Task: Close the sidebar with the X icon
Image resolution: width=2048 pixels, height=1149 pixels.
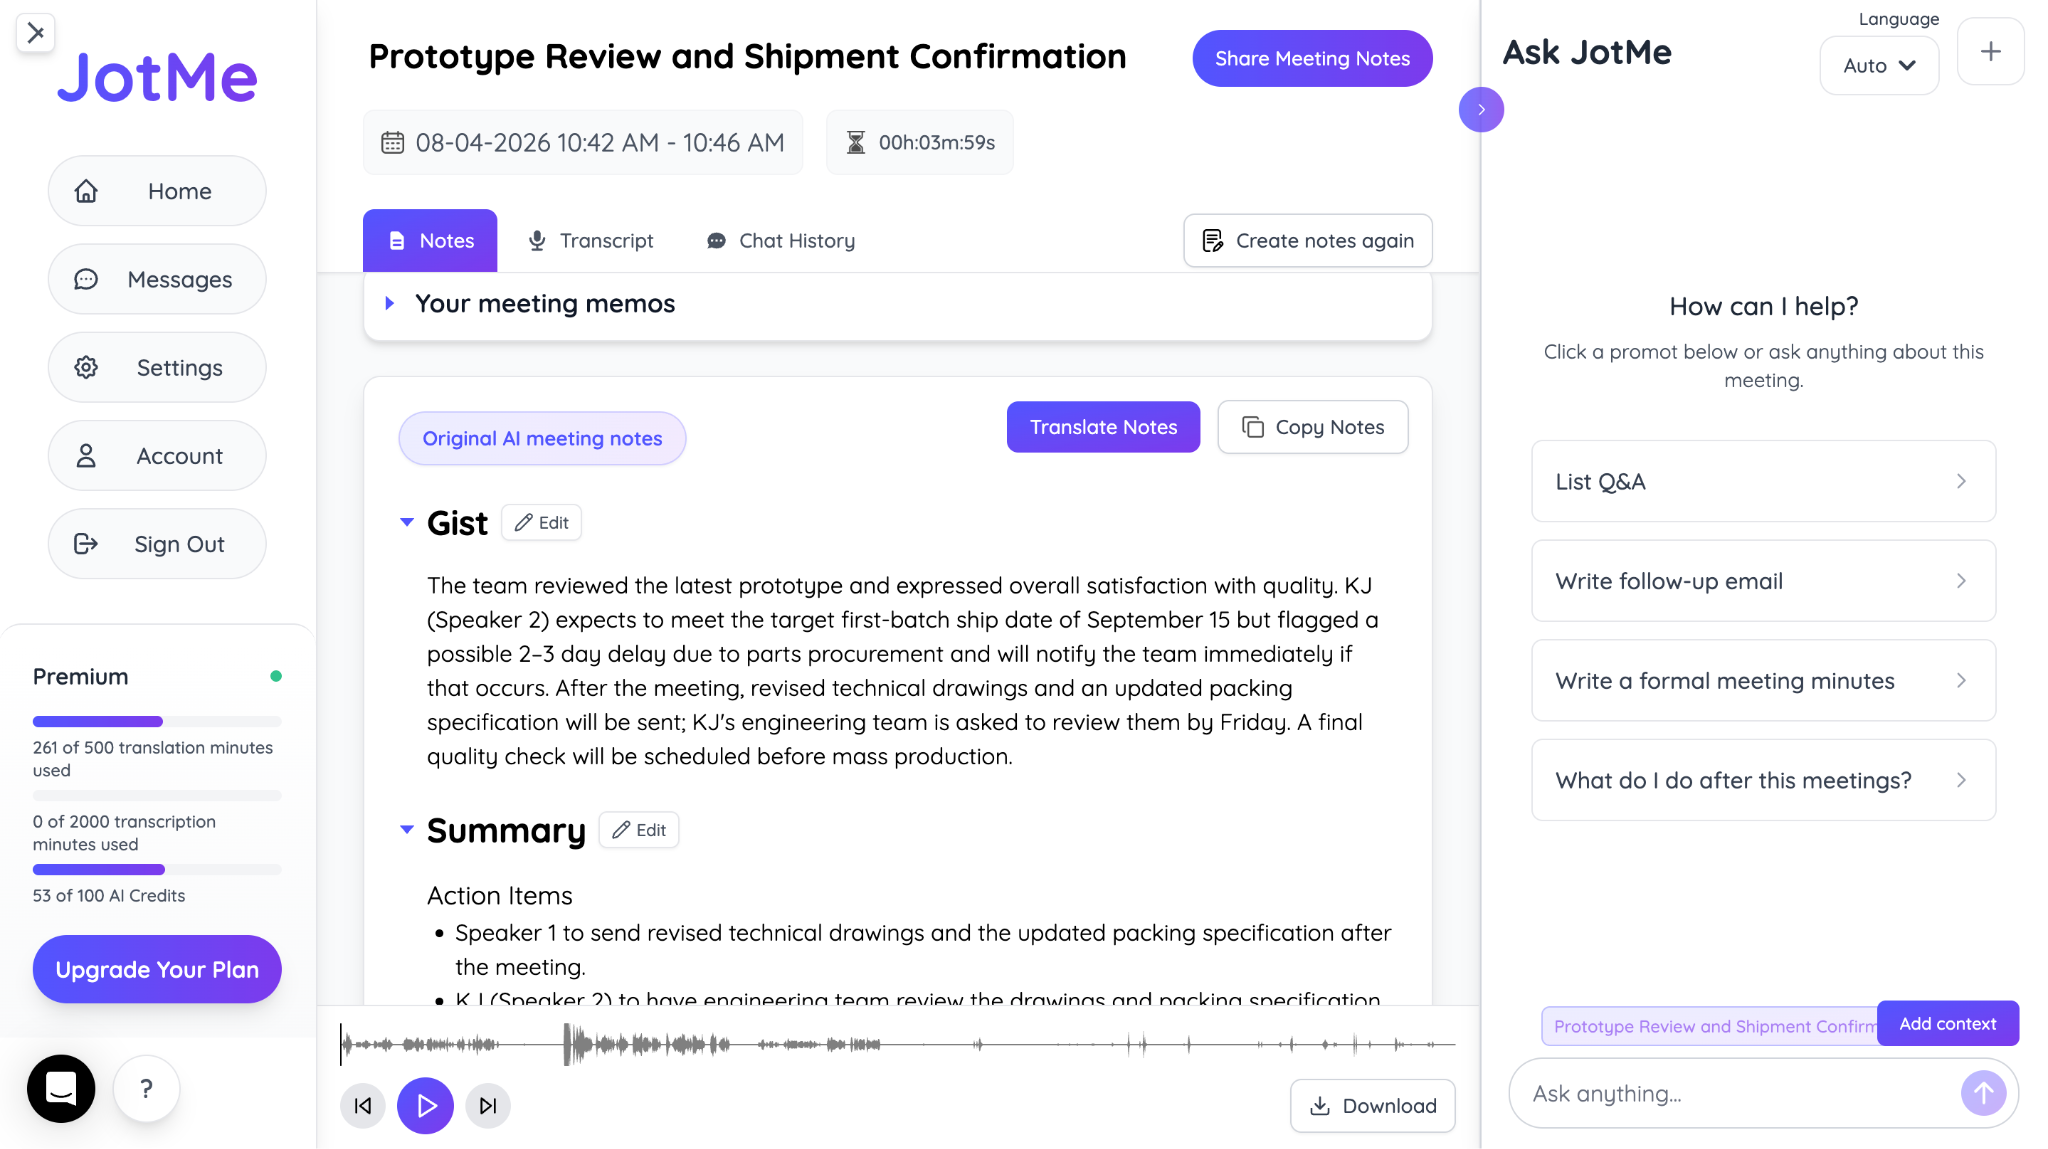Action: [x=36, y=32]
